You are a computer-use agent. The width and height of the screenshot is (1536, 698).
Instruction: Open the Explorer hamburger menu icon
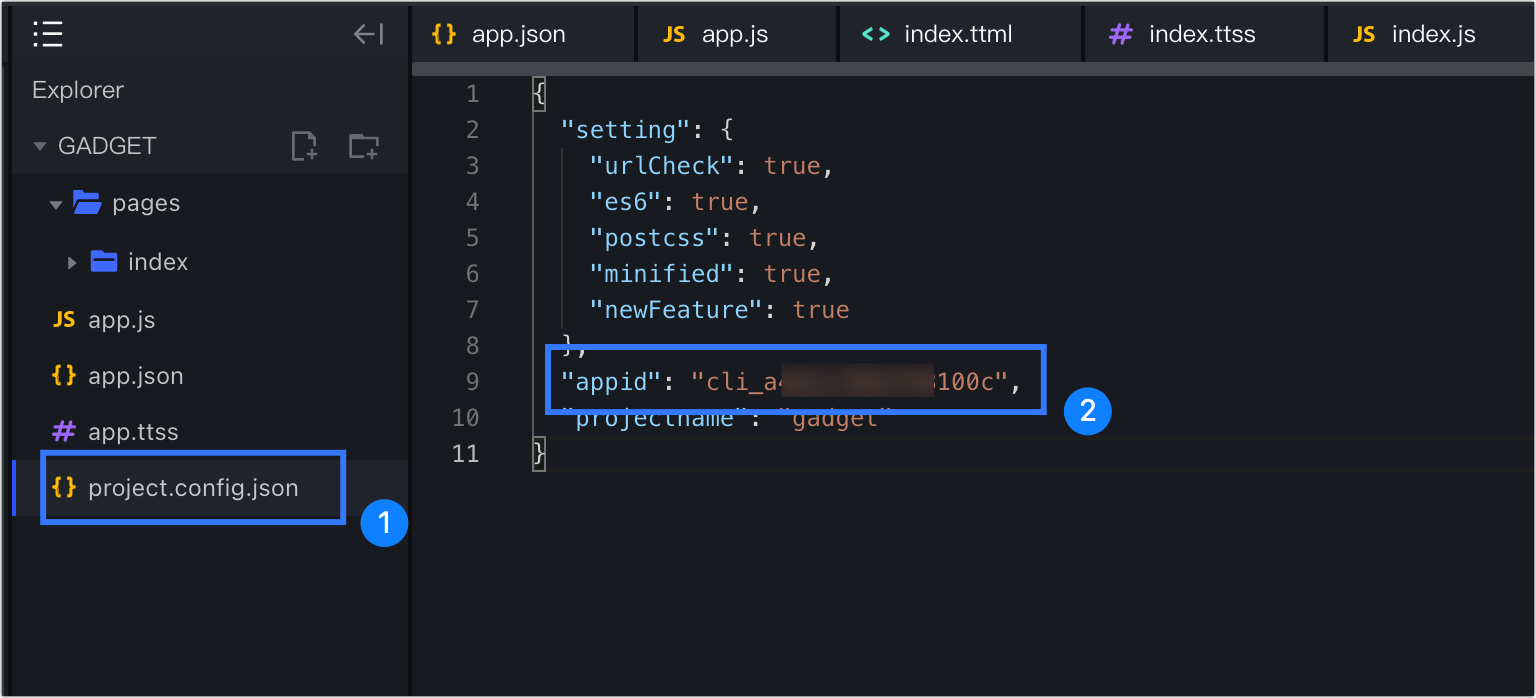[x=47, y=33]
